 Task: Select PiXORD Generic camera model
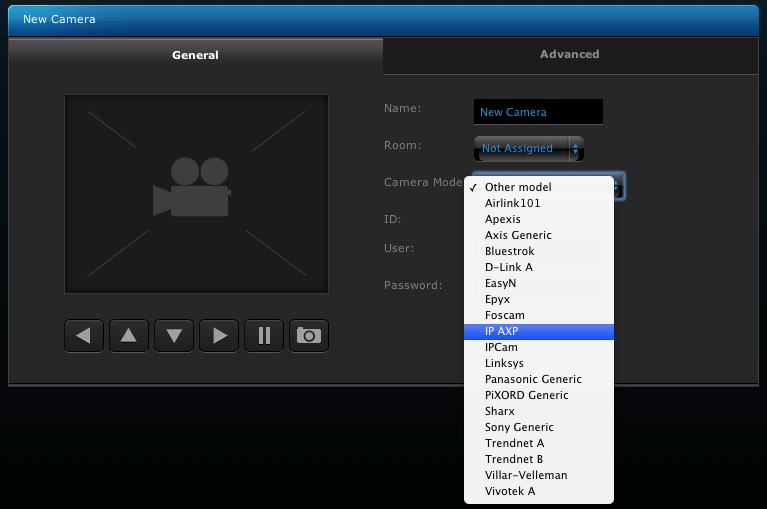click(539, 395)
